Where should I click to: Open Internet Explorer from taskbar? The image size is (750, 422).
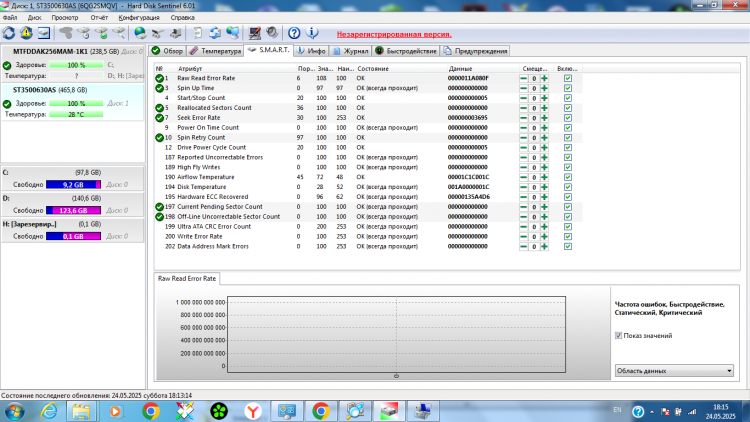pyautogui.click(x=49, y=411)
